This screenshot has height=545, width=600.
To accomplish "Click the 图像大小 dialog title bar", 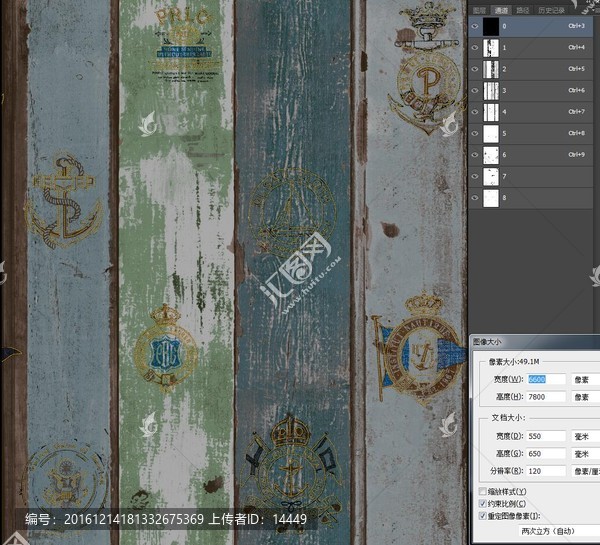I will coord(535,342).
